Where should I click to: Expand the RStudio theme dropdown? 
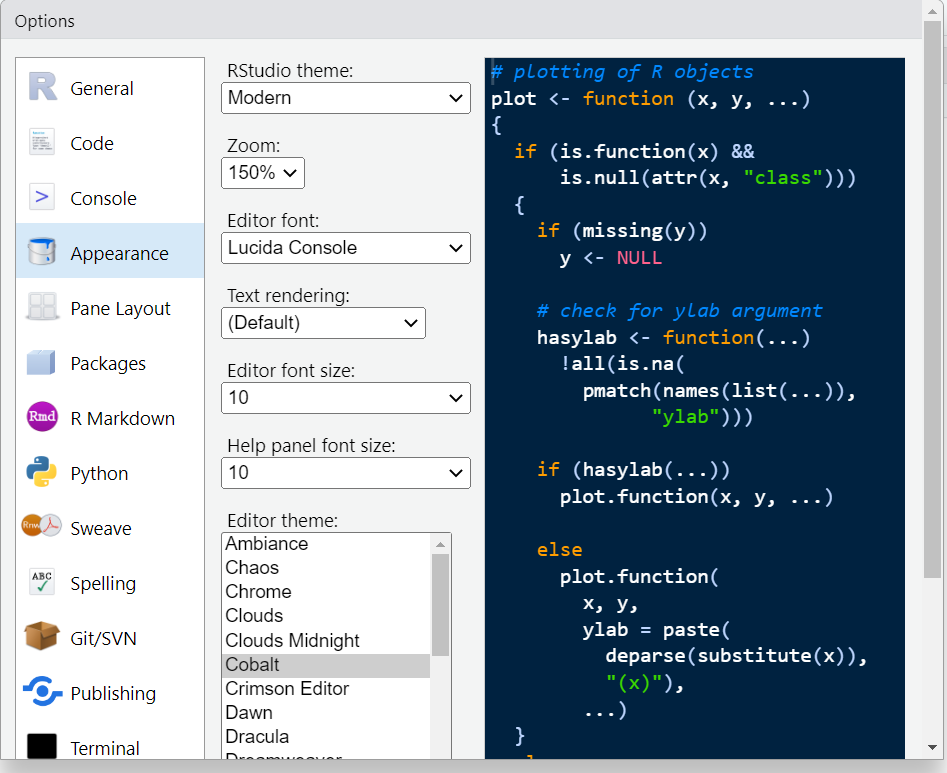[x=345, y=98]
